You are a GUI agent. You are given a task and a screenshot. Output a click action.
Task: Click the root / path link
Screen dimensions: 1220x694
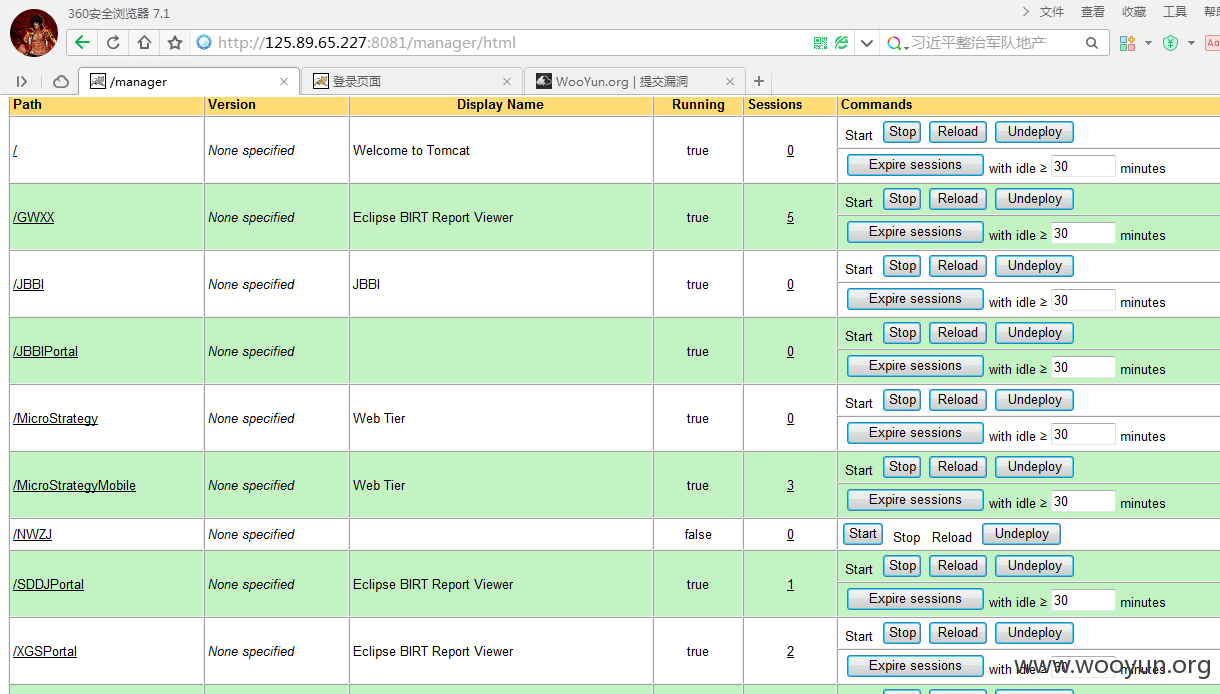15,150
